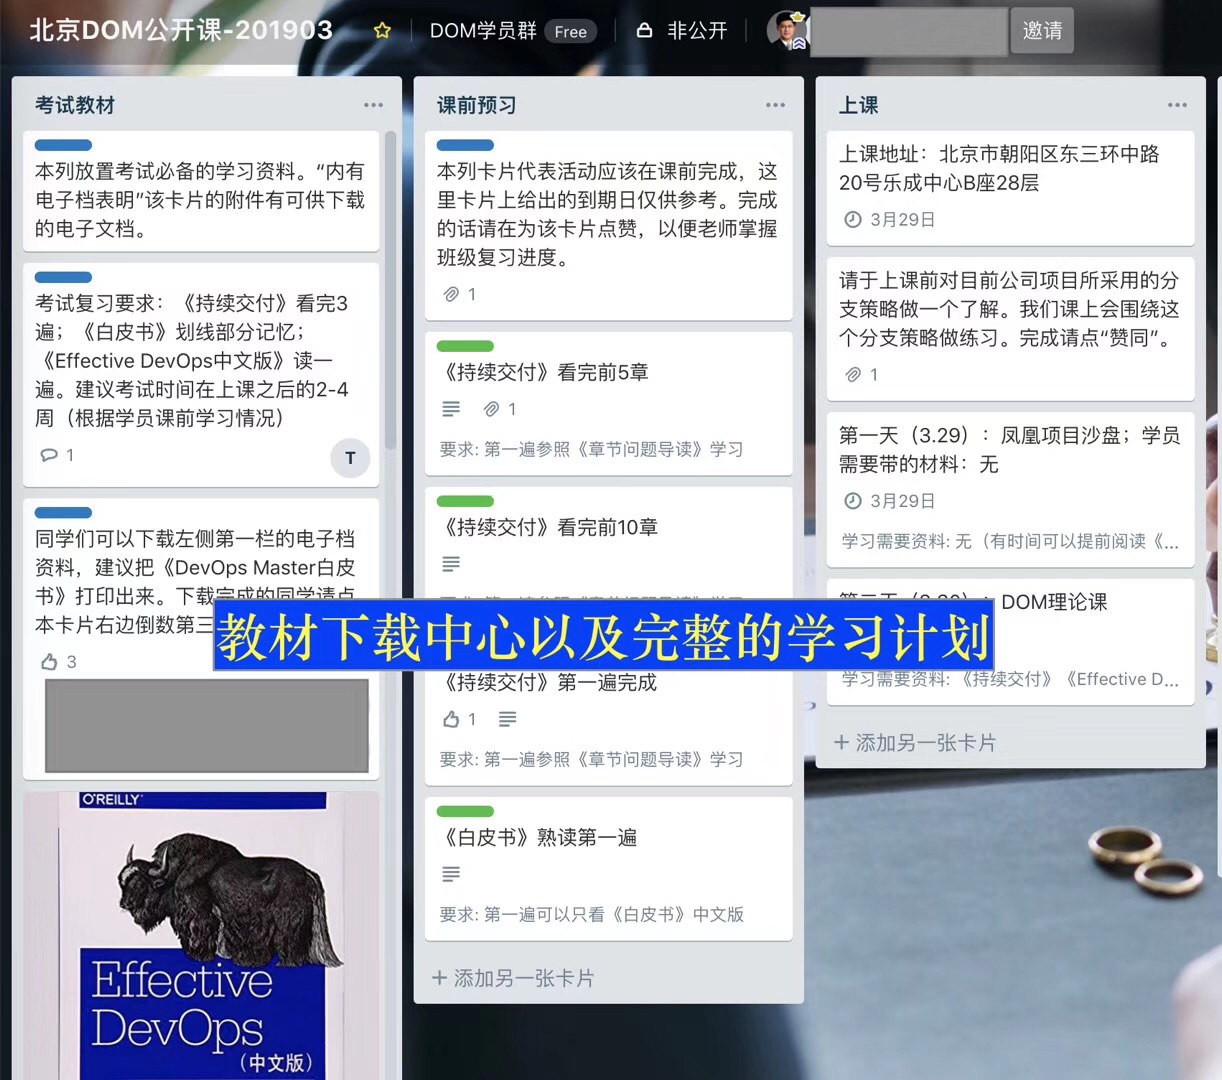Star the 北京DOM公开课-201903 board

coord(382,31)
